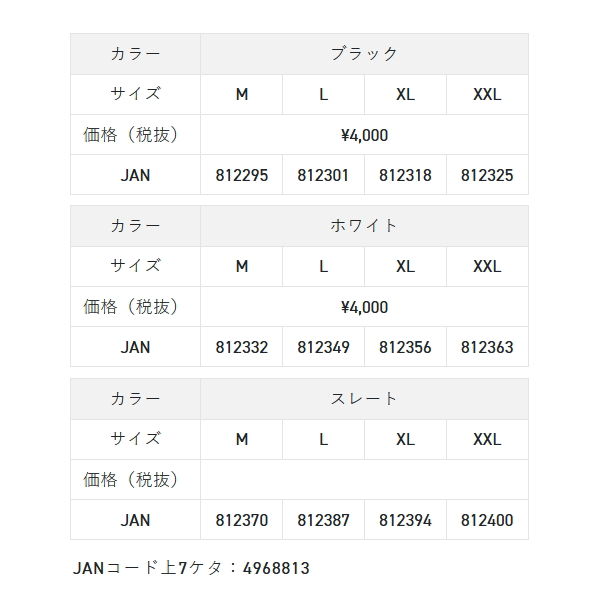The height and width of the screenshot is (600, 600).
Task: Select the 812349 JAN cell
Action: [323, 347]
